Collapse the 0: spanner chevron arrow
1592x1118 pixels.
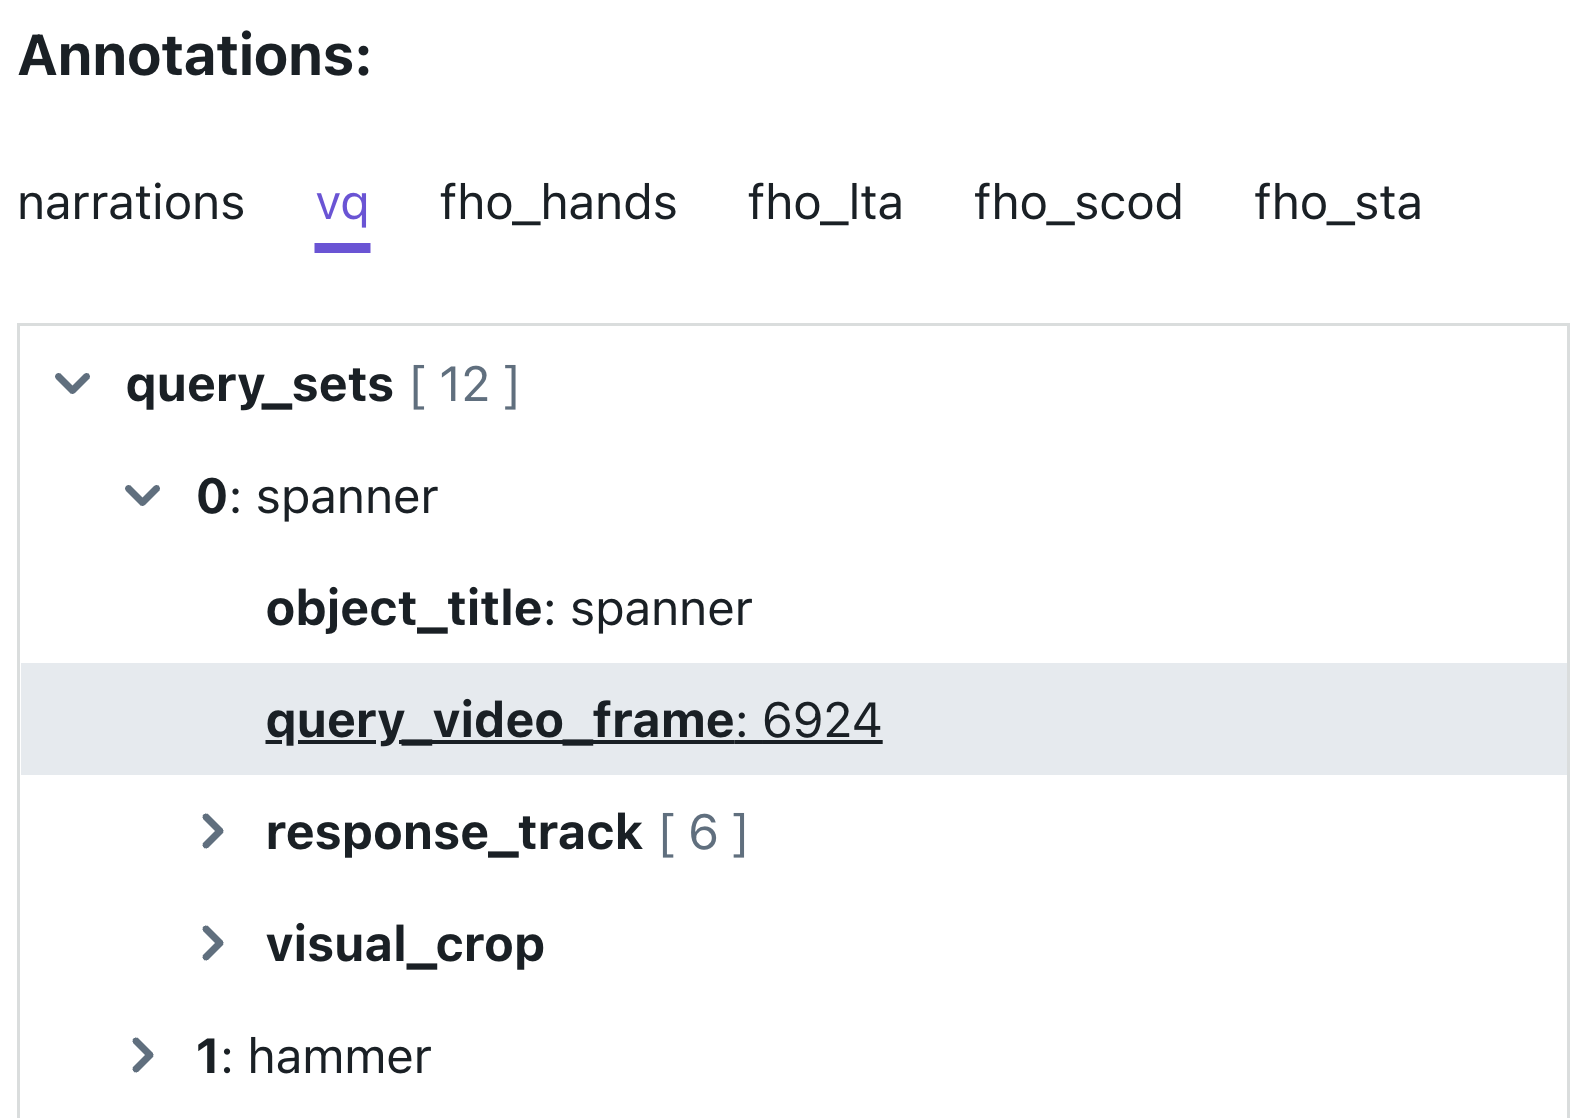tap(142, 496)
